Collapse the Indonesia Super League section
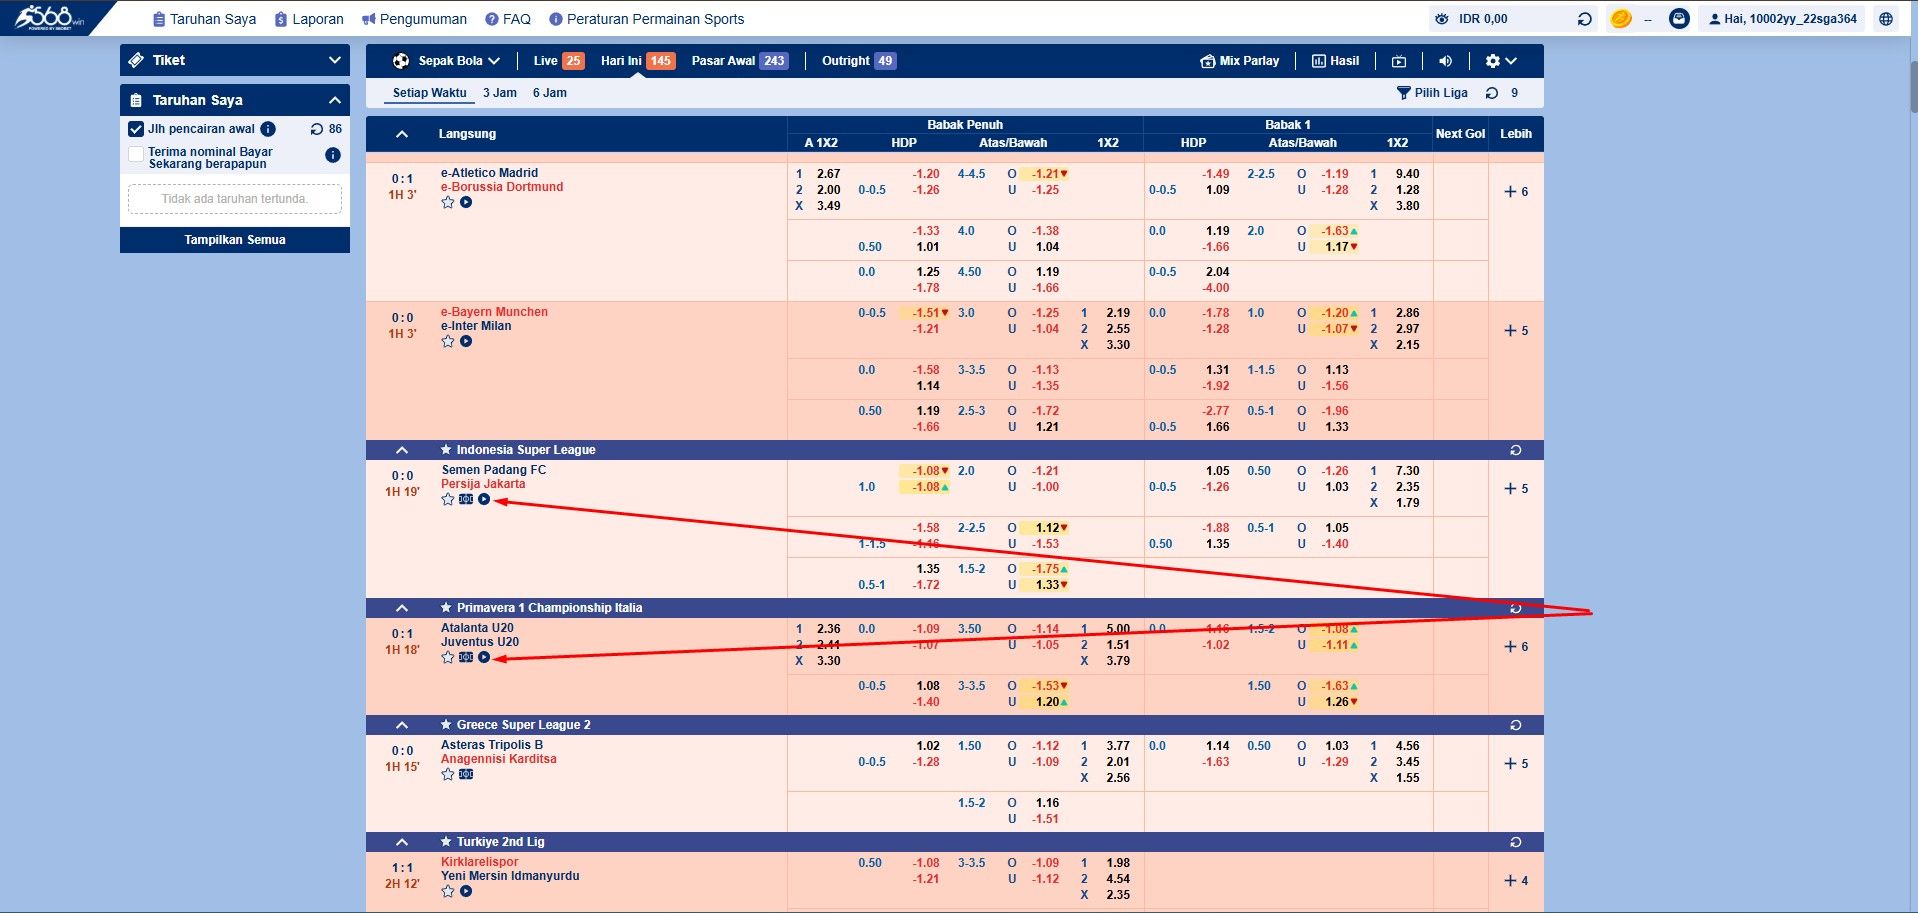 (x=402, y=450)
